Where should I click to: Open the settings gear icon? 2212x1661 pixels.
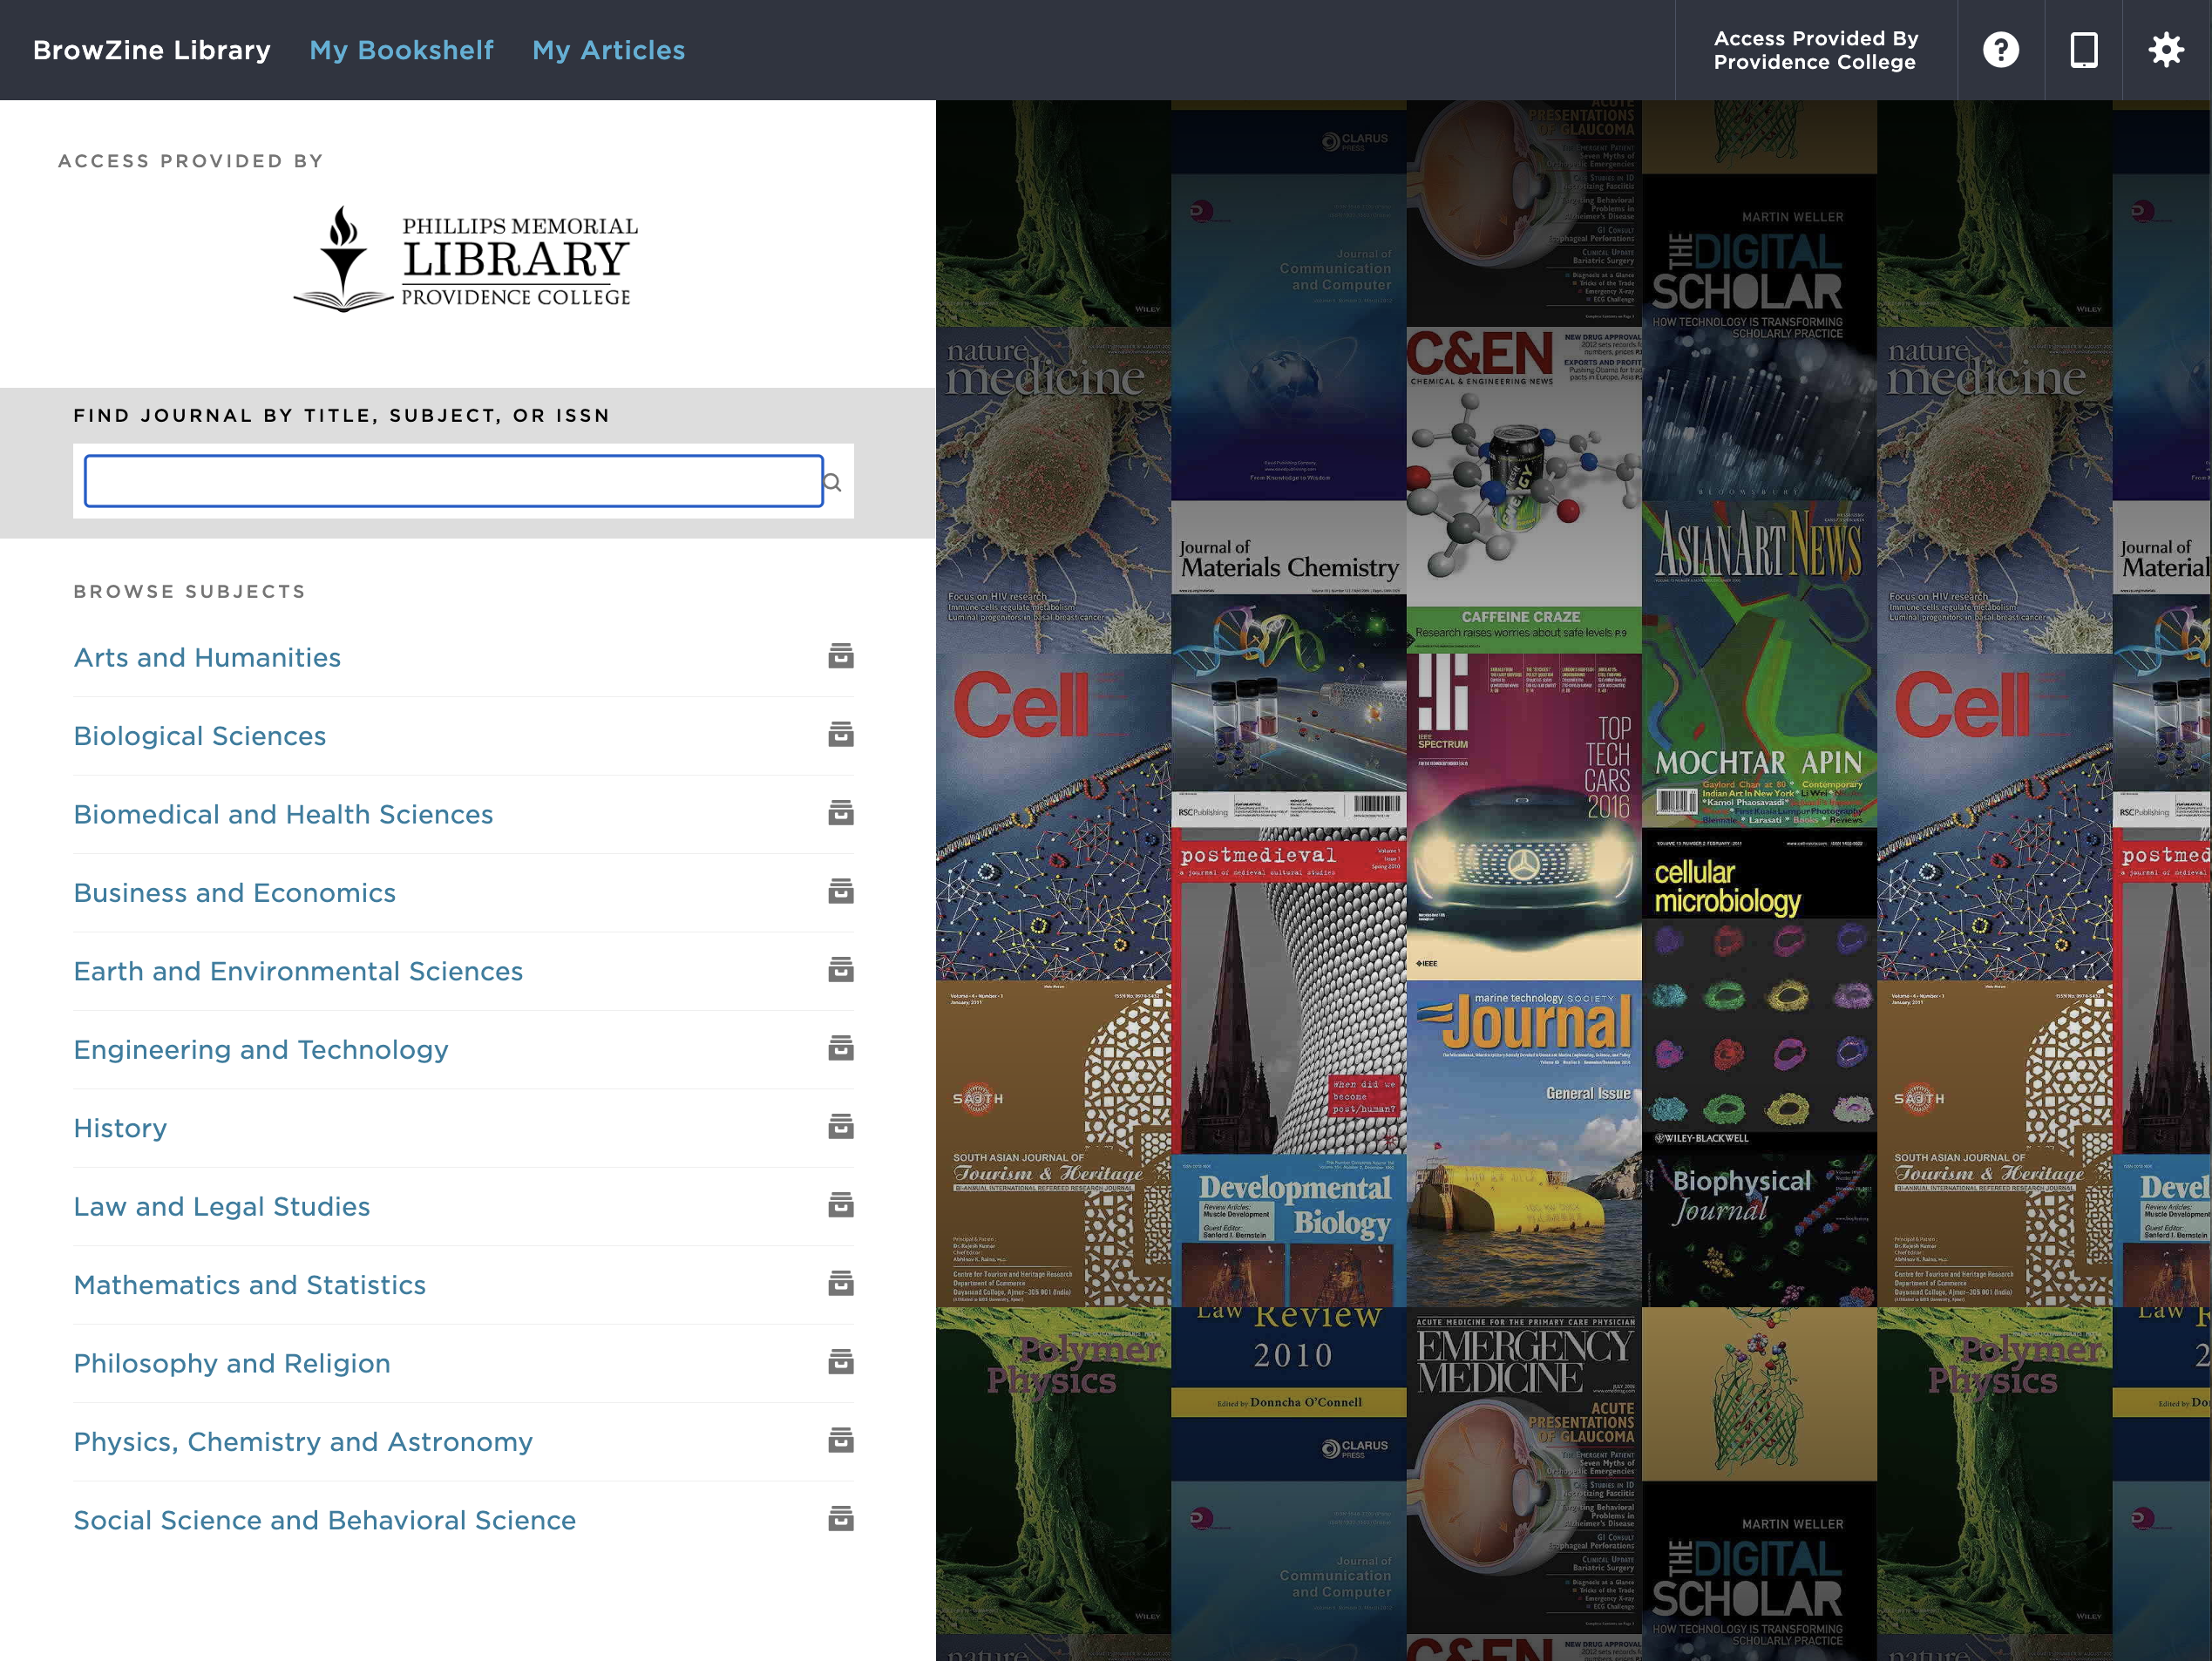click(2166, 49)
